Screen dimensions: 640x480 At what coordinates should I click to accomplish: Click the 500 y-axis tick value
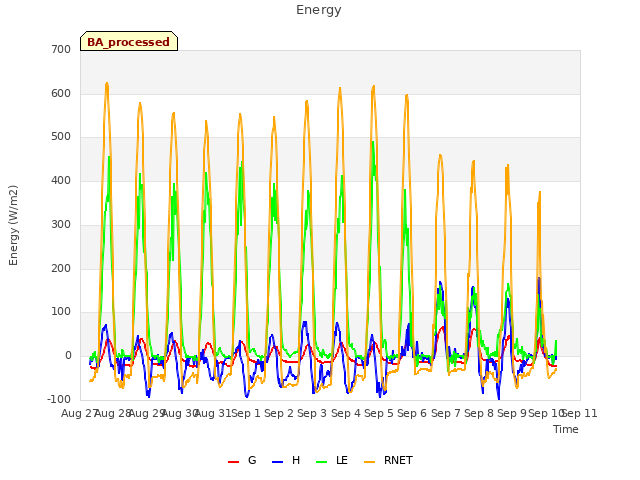coord(61,137)
